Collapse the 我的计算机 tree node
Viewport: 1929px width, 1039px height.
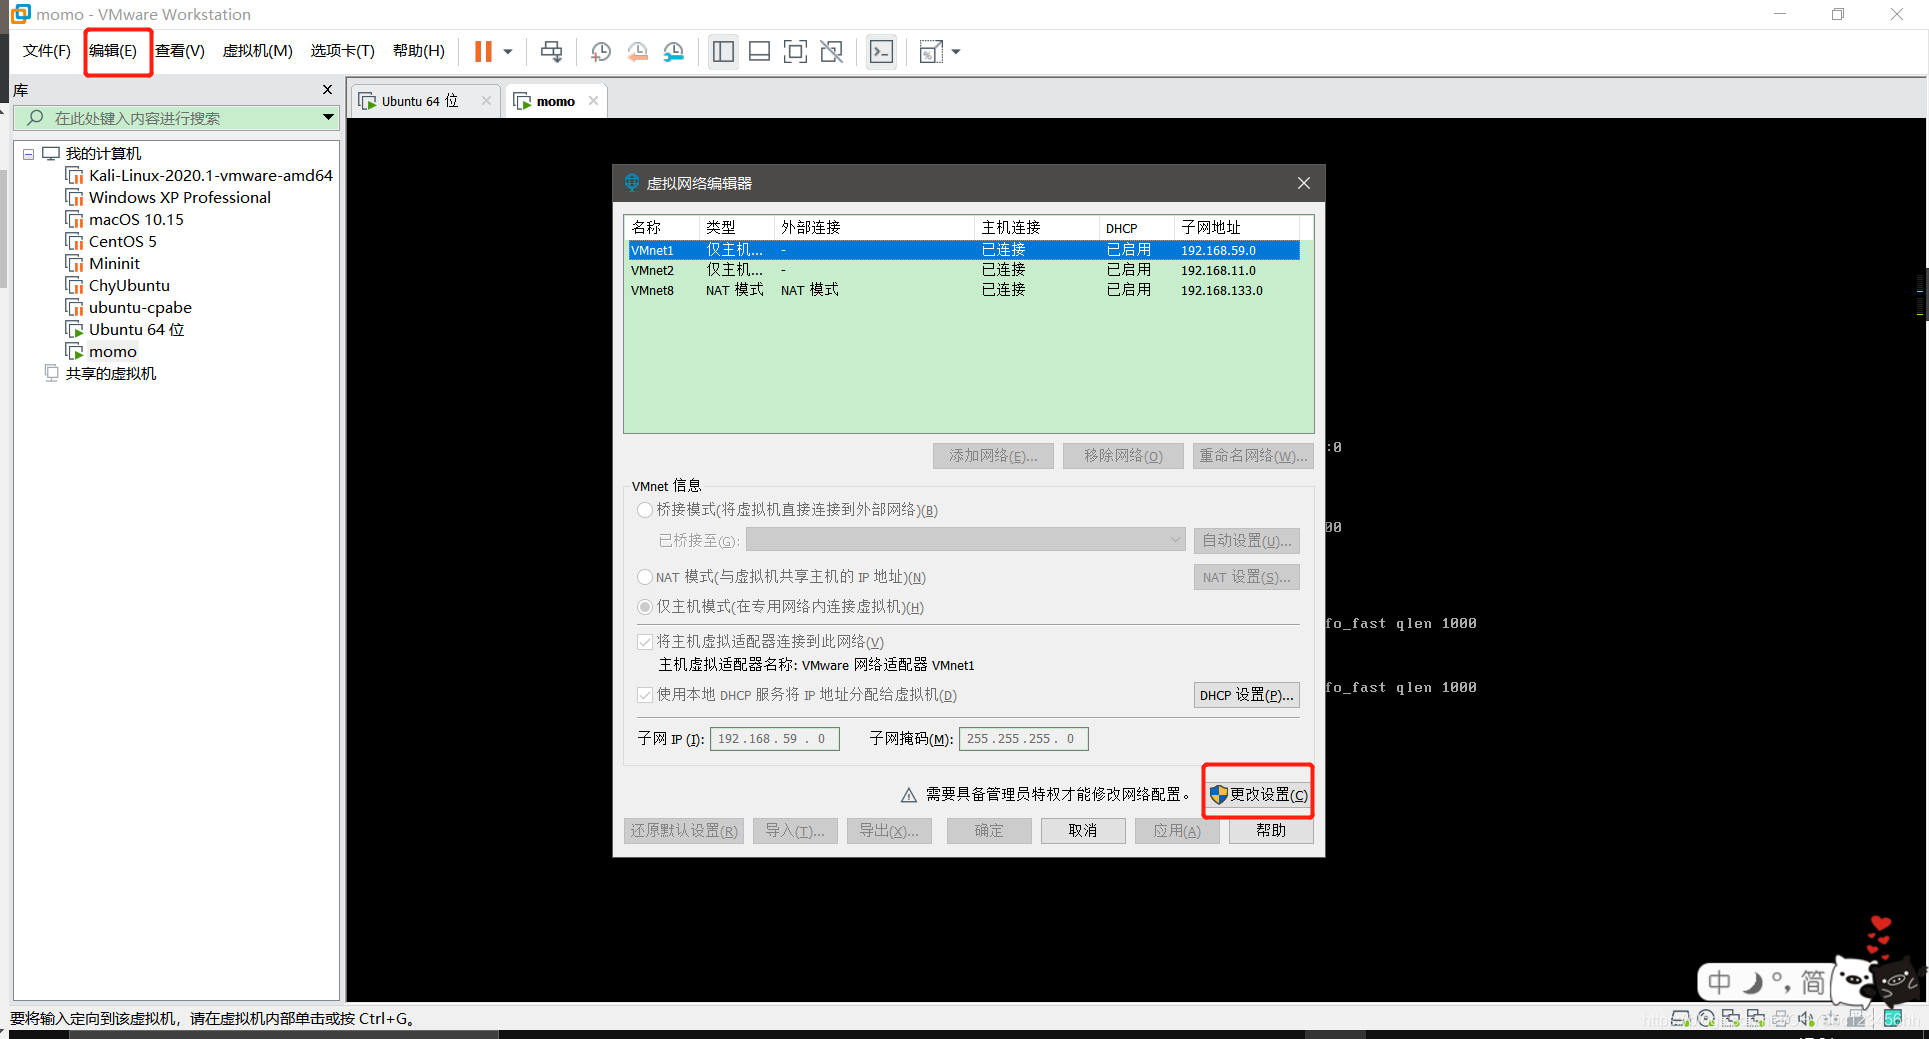[28, 154]
